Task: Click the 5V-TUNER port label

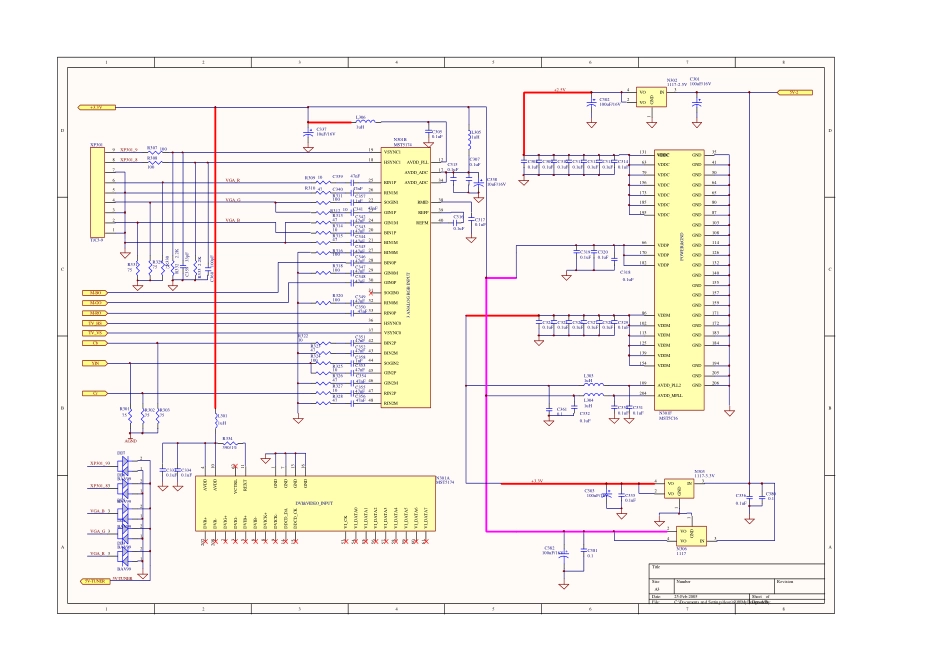Action: pos(94,580)
